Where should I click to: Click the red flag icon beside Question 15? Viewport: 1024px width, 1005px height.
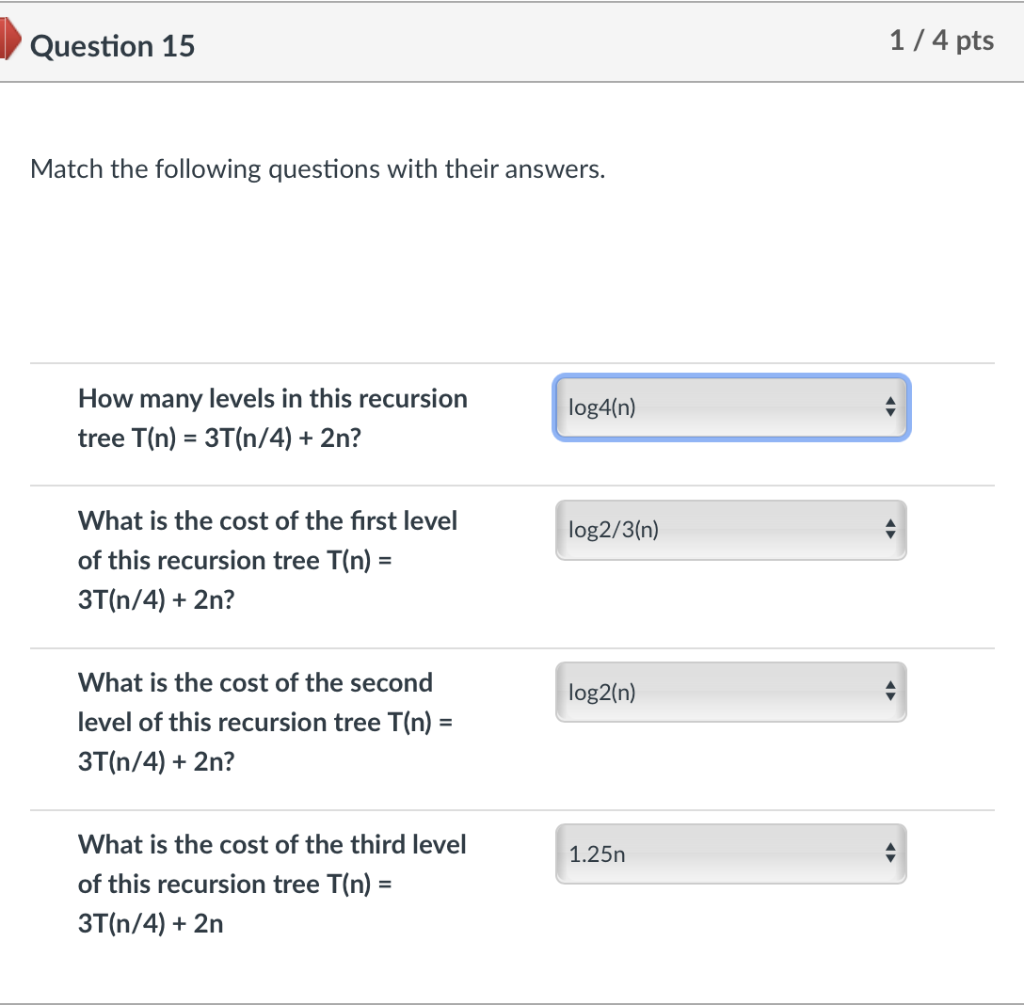[9, 40]
